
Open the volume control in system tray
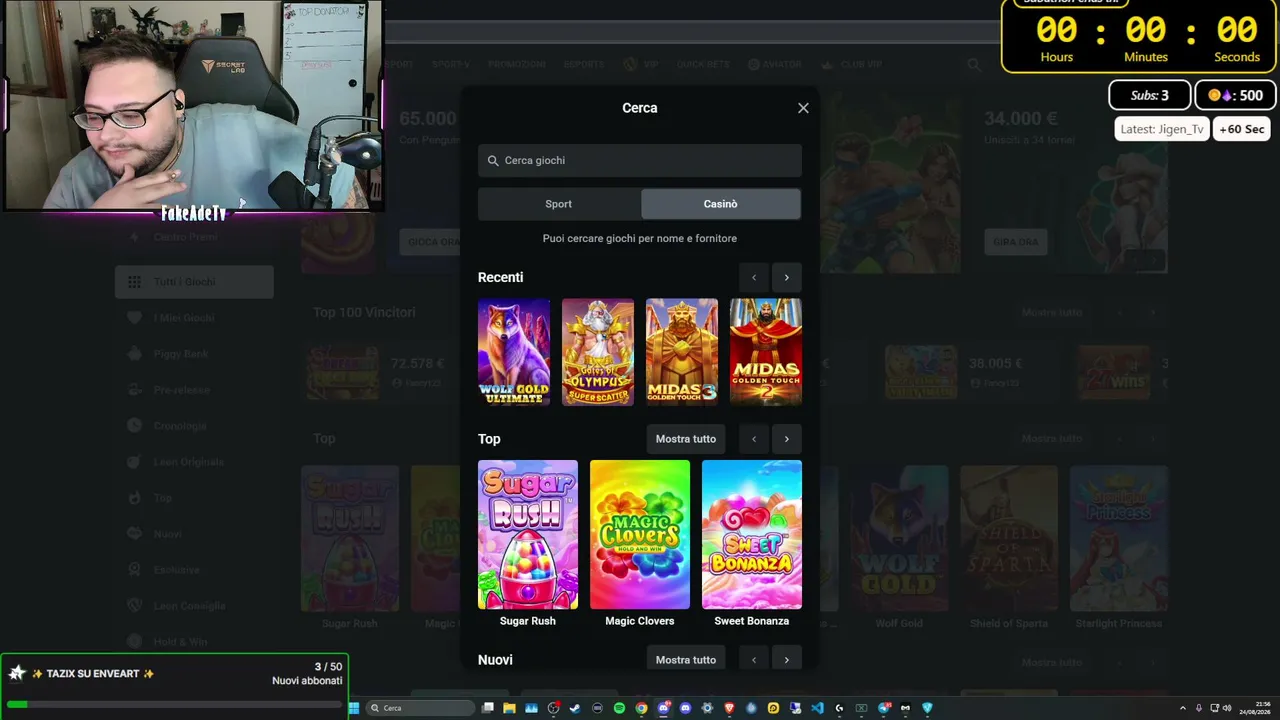(1227, 708)
